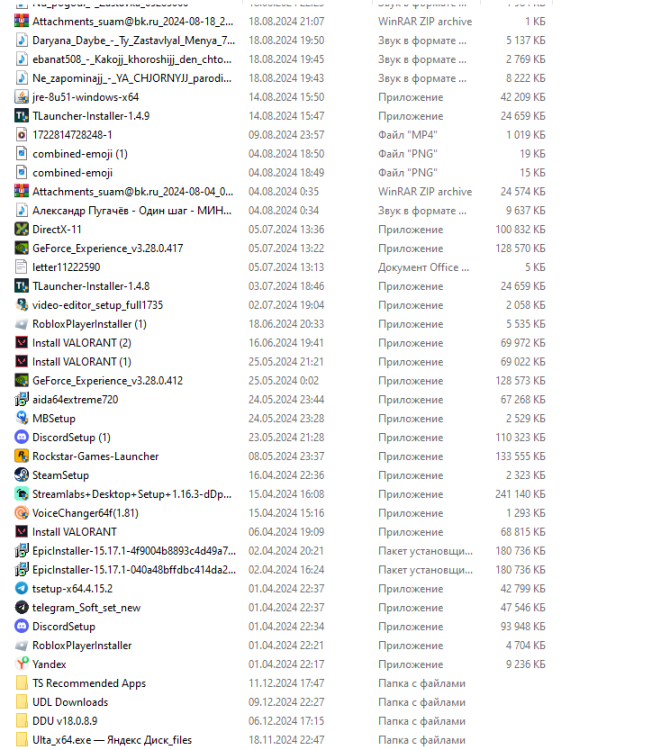670x750 pixels.
Task: Click the letter11222590 document icon
Action: pyautogui.click(x=21, y=267)
